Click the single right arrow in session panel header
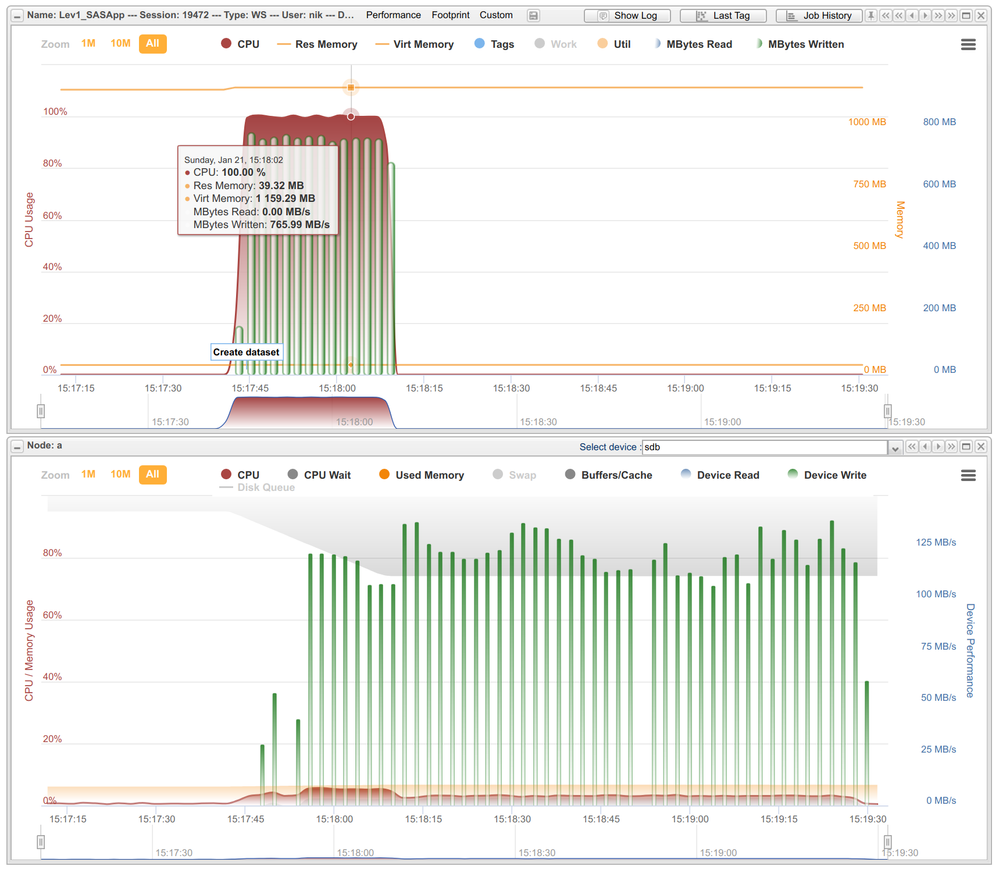Viewport: 999px width, 869px height. pos(925,15)
